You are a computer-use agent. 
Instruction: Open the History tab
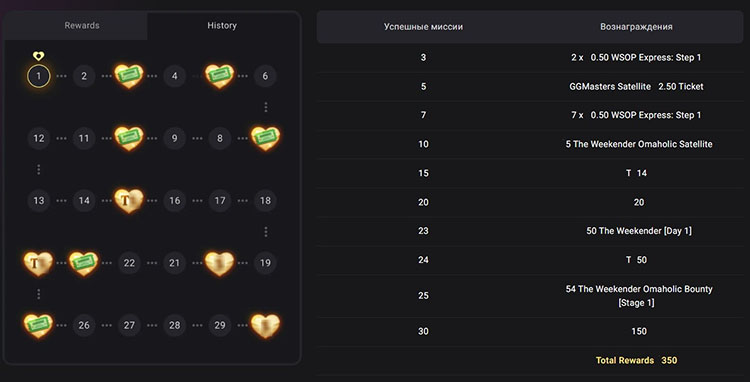pyautogui.click(x=222, y=25)
